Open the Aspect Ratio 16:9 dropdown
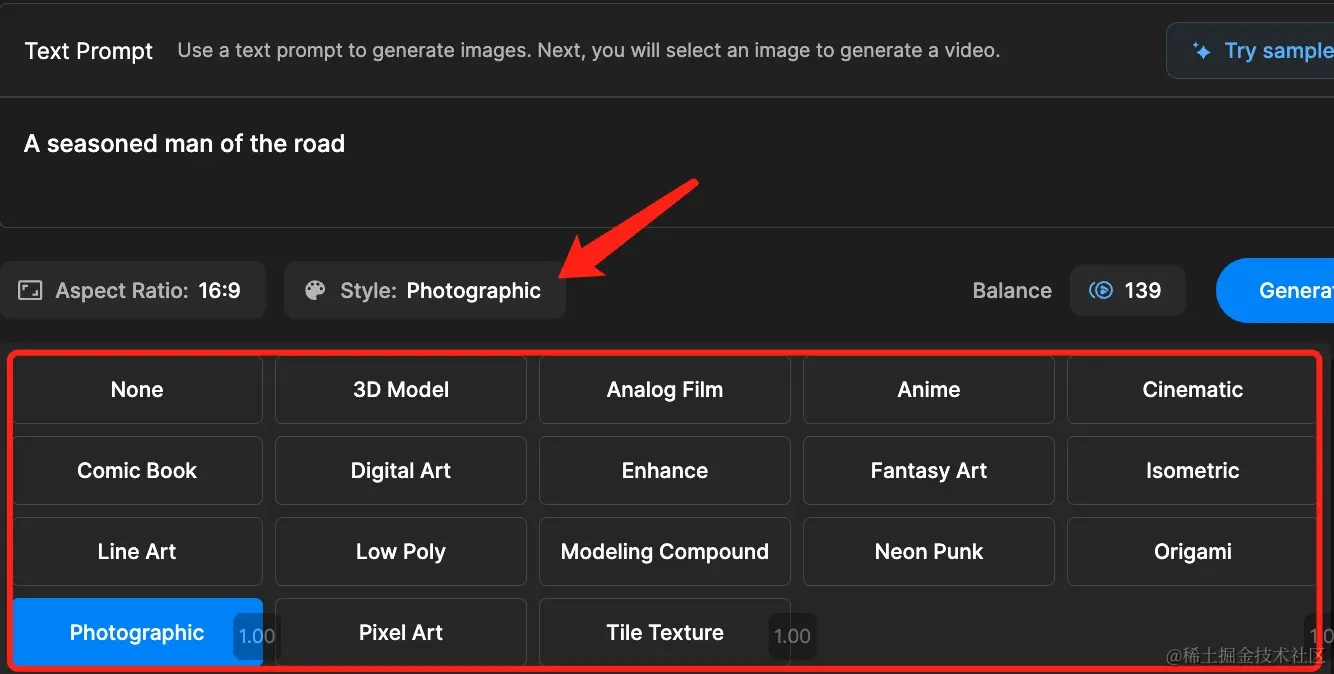 click(x=131, y=291)
